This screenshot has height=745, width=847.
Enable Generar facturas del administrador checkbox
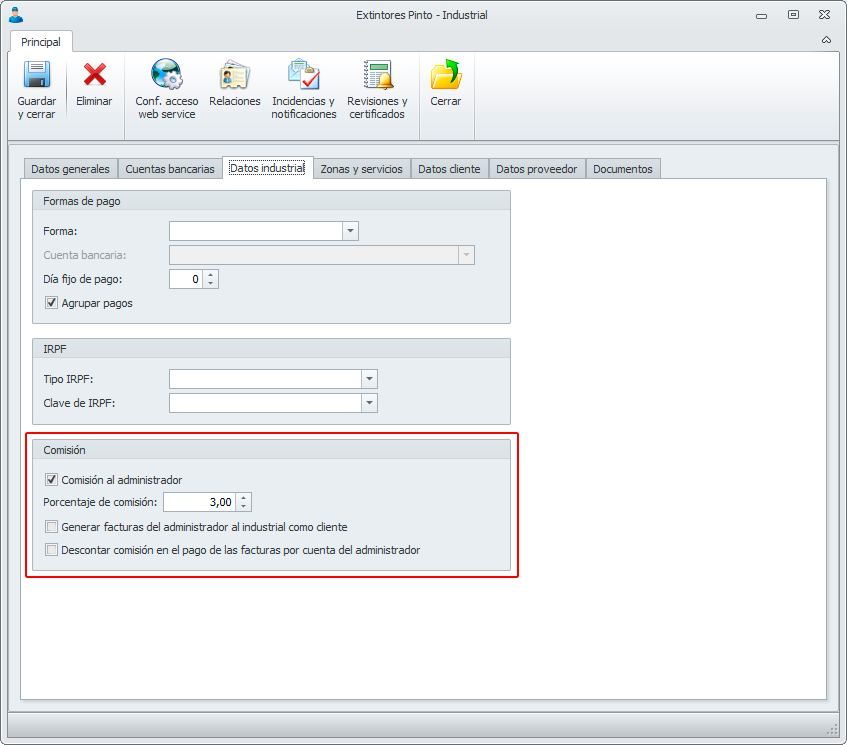pos(51,526)
